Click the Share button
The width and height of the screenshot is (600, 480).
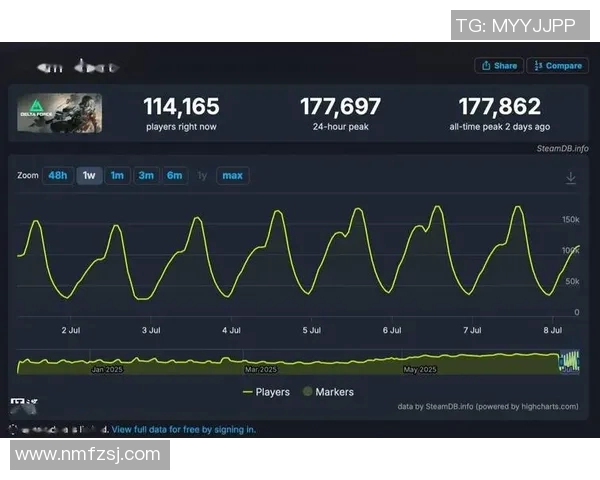pyautogui.click(x=499, y=66)
